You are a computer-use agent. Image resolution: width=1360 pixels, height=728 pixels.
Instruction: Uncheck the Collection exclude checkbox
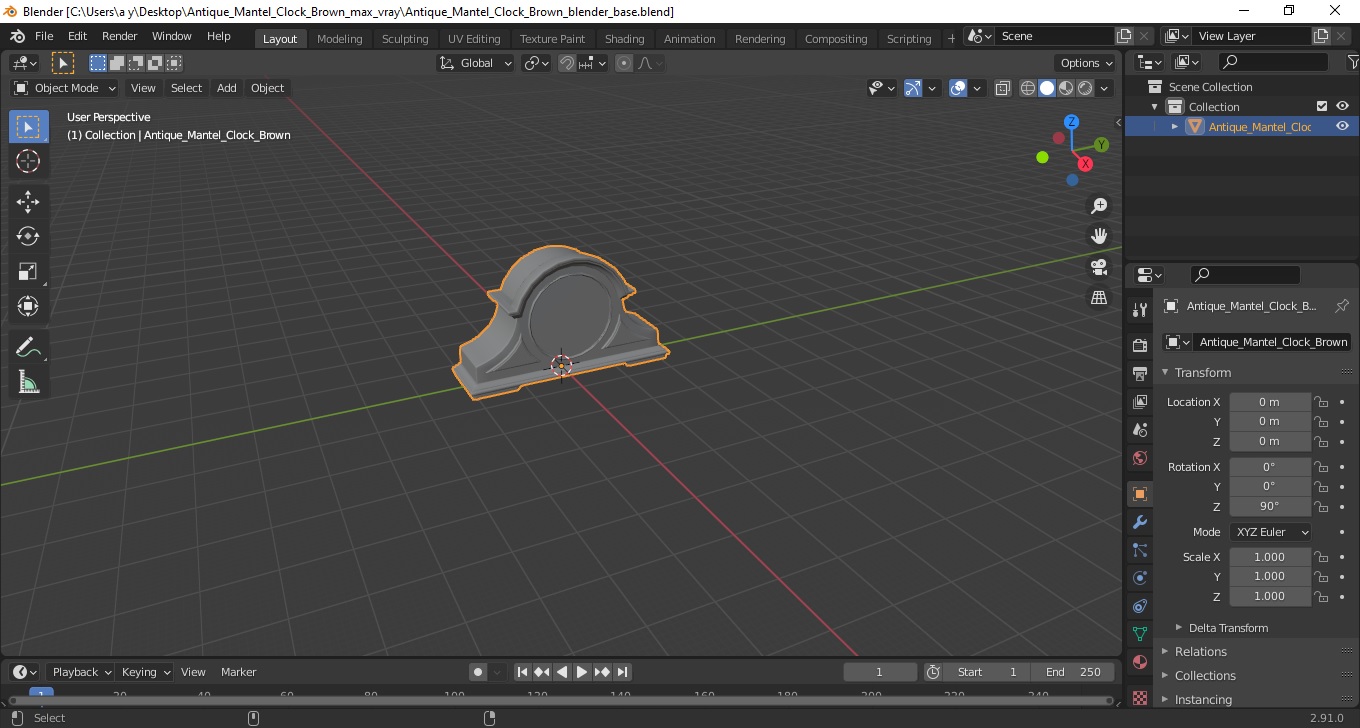coord(1322,106)
